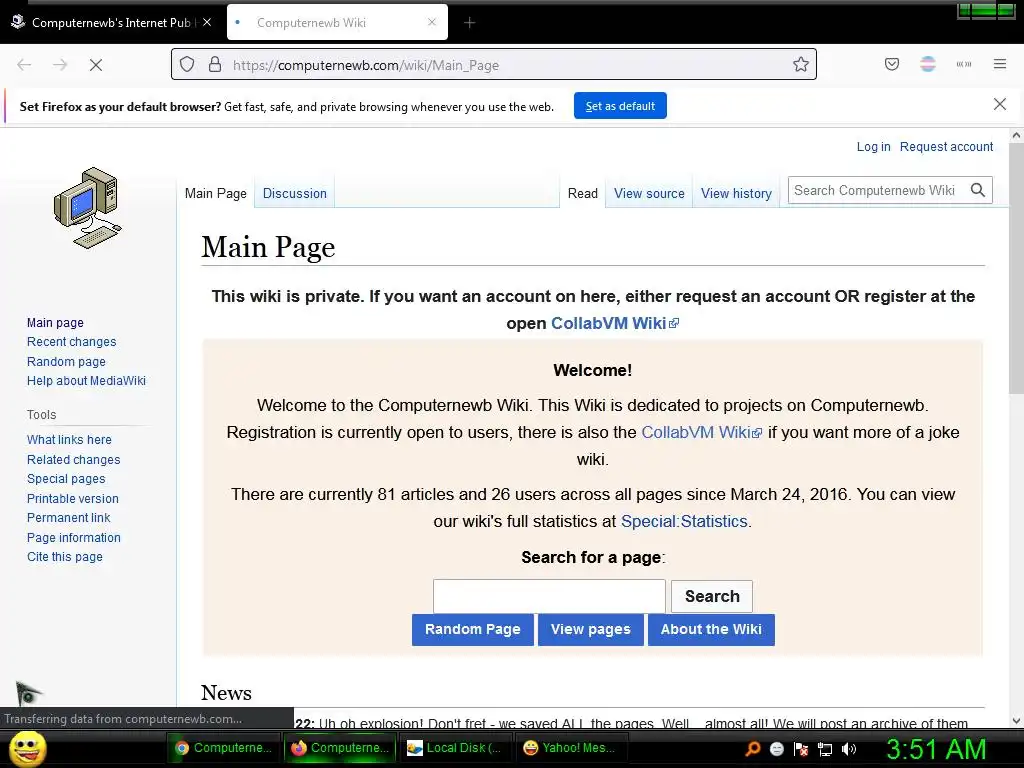
Task: Open the CollabVM Wiki link in the welcome box
Action: pos(701,432)
